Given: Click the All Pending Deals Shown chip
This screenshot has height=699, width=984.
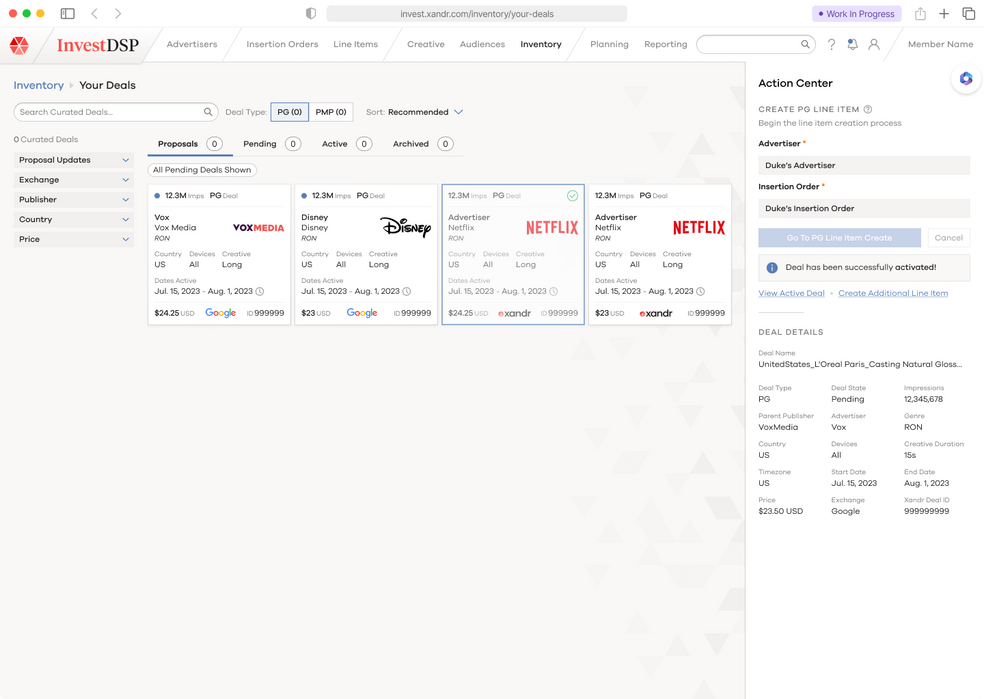Looking at the screenshot, I should click(x=202, y=169).
